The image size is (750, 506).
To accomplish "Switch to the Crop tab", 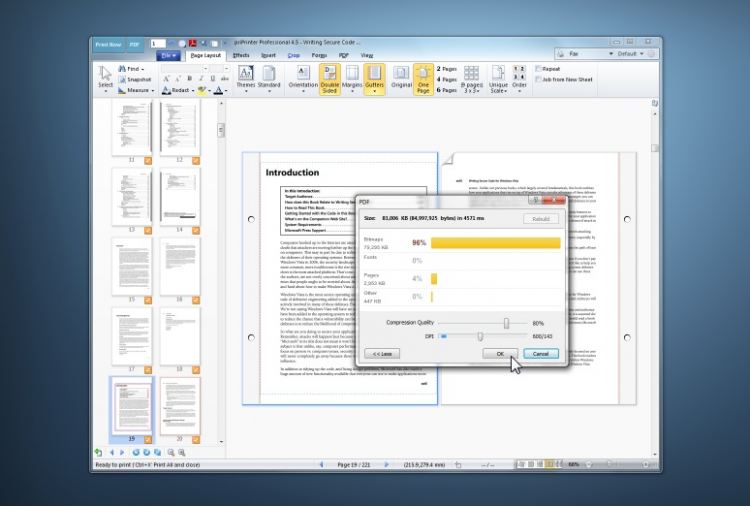I will coord(293,55).
